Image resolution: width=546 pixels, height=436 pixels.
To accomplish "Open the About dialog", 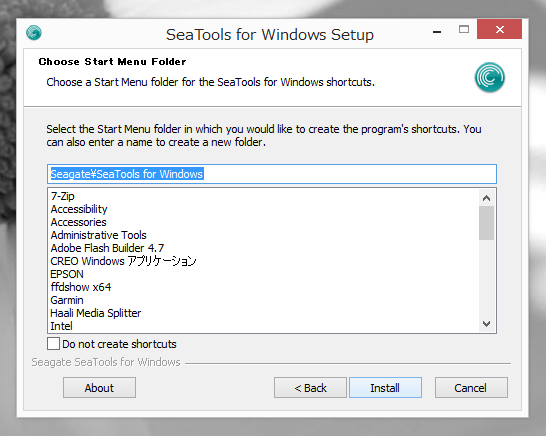I will coord(99,387).
